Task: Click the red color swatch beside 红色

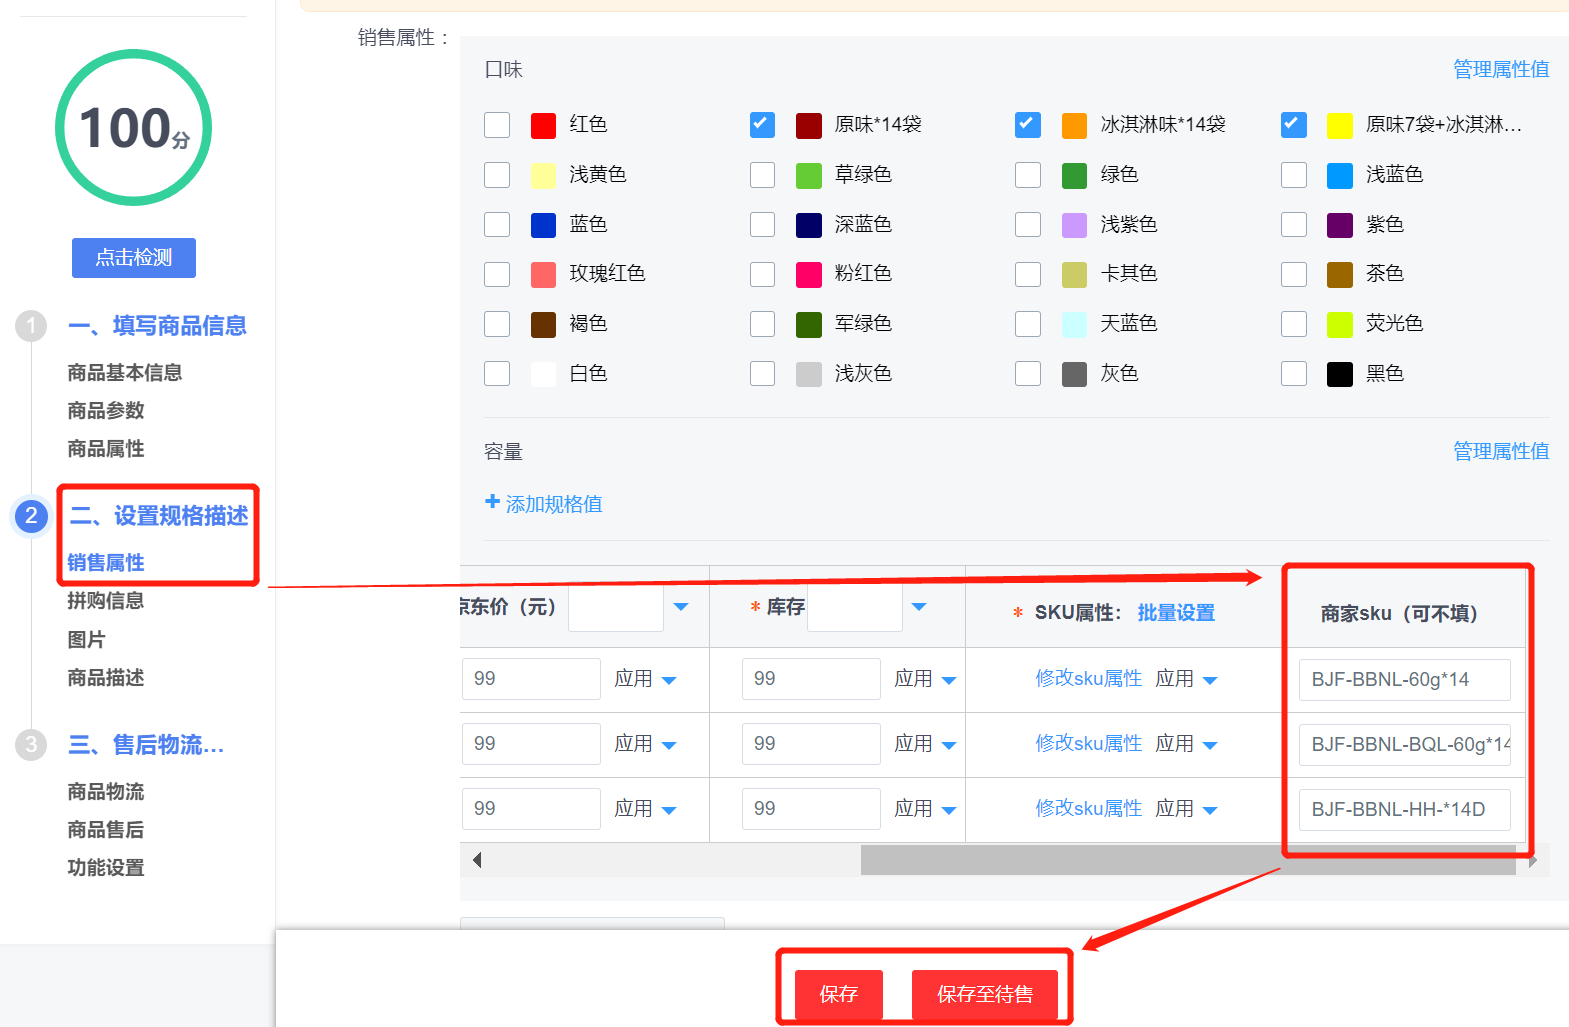Action: coord(543,125)
